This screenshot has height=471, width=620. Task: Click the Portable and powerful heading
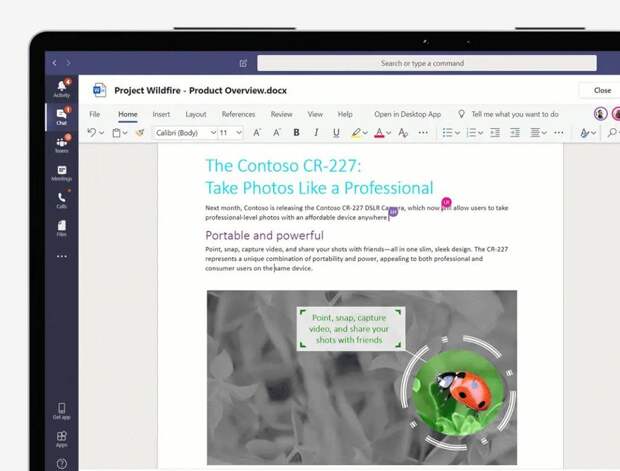click(x=264, y=235)
